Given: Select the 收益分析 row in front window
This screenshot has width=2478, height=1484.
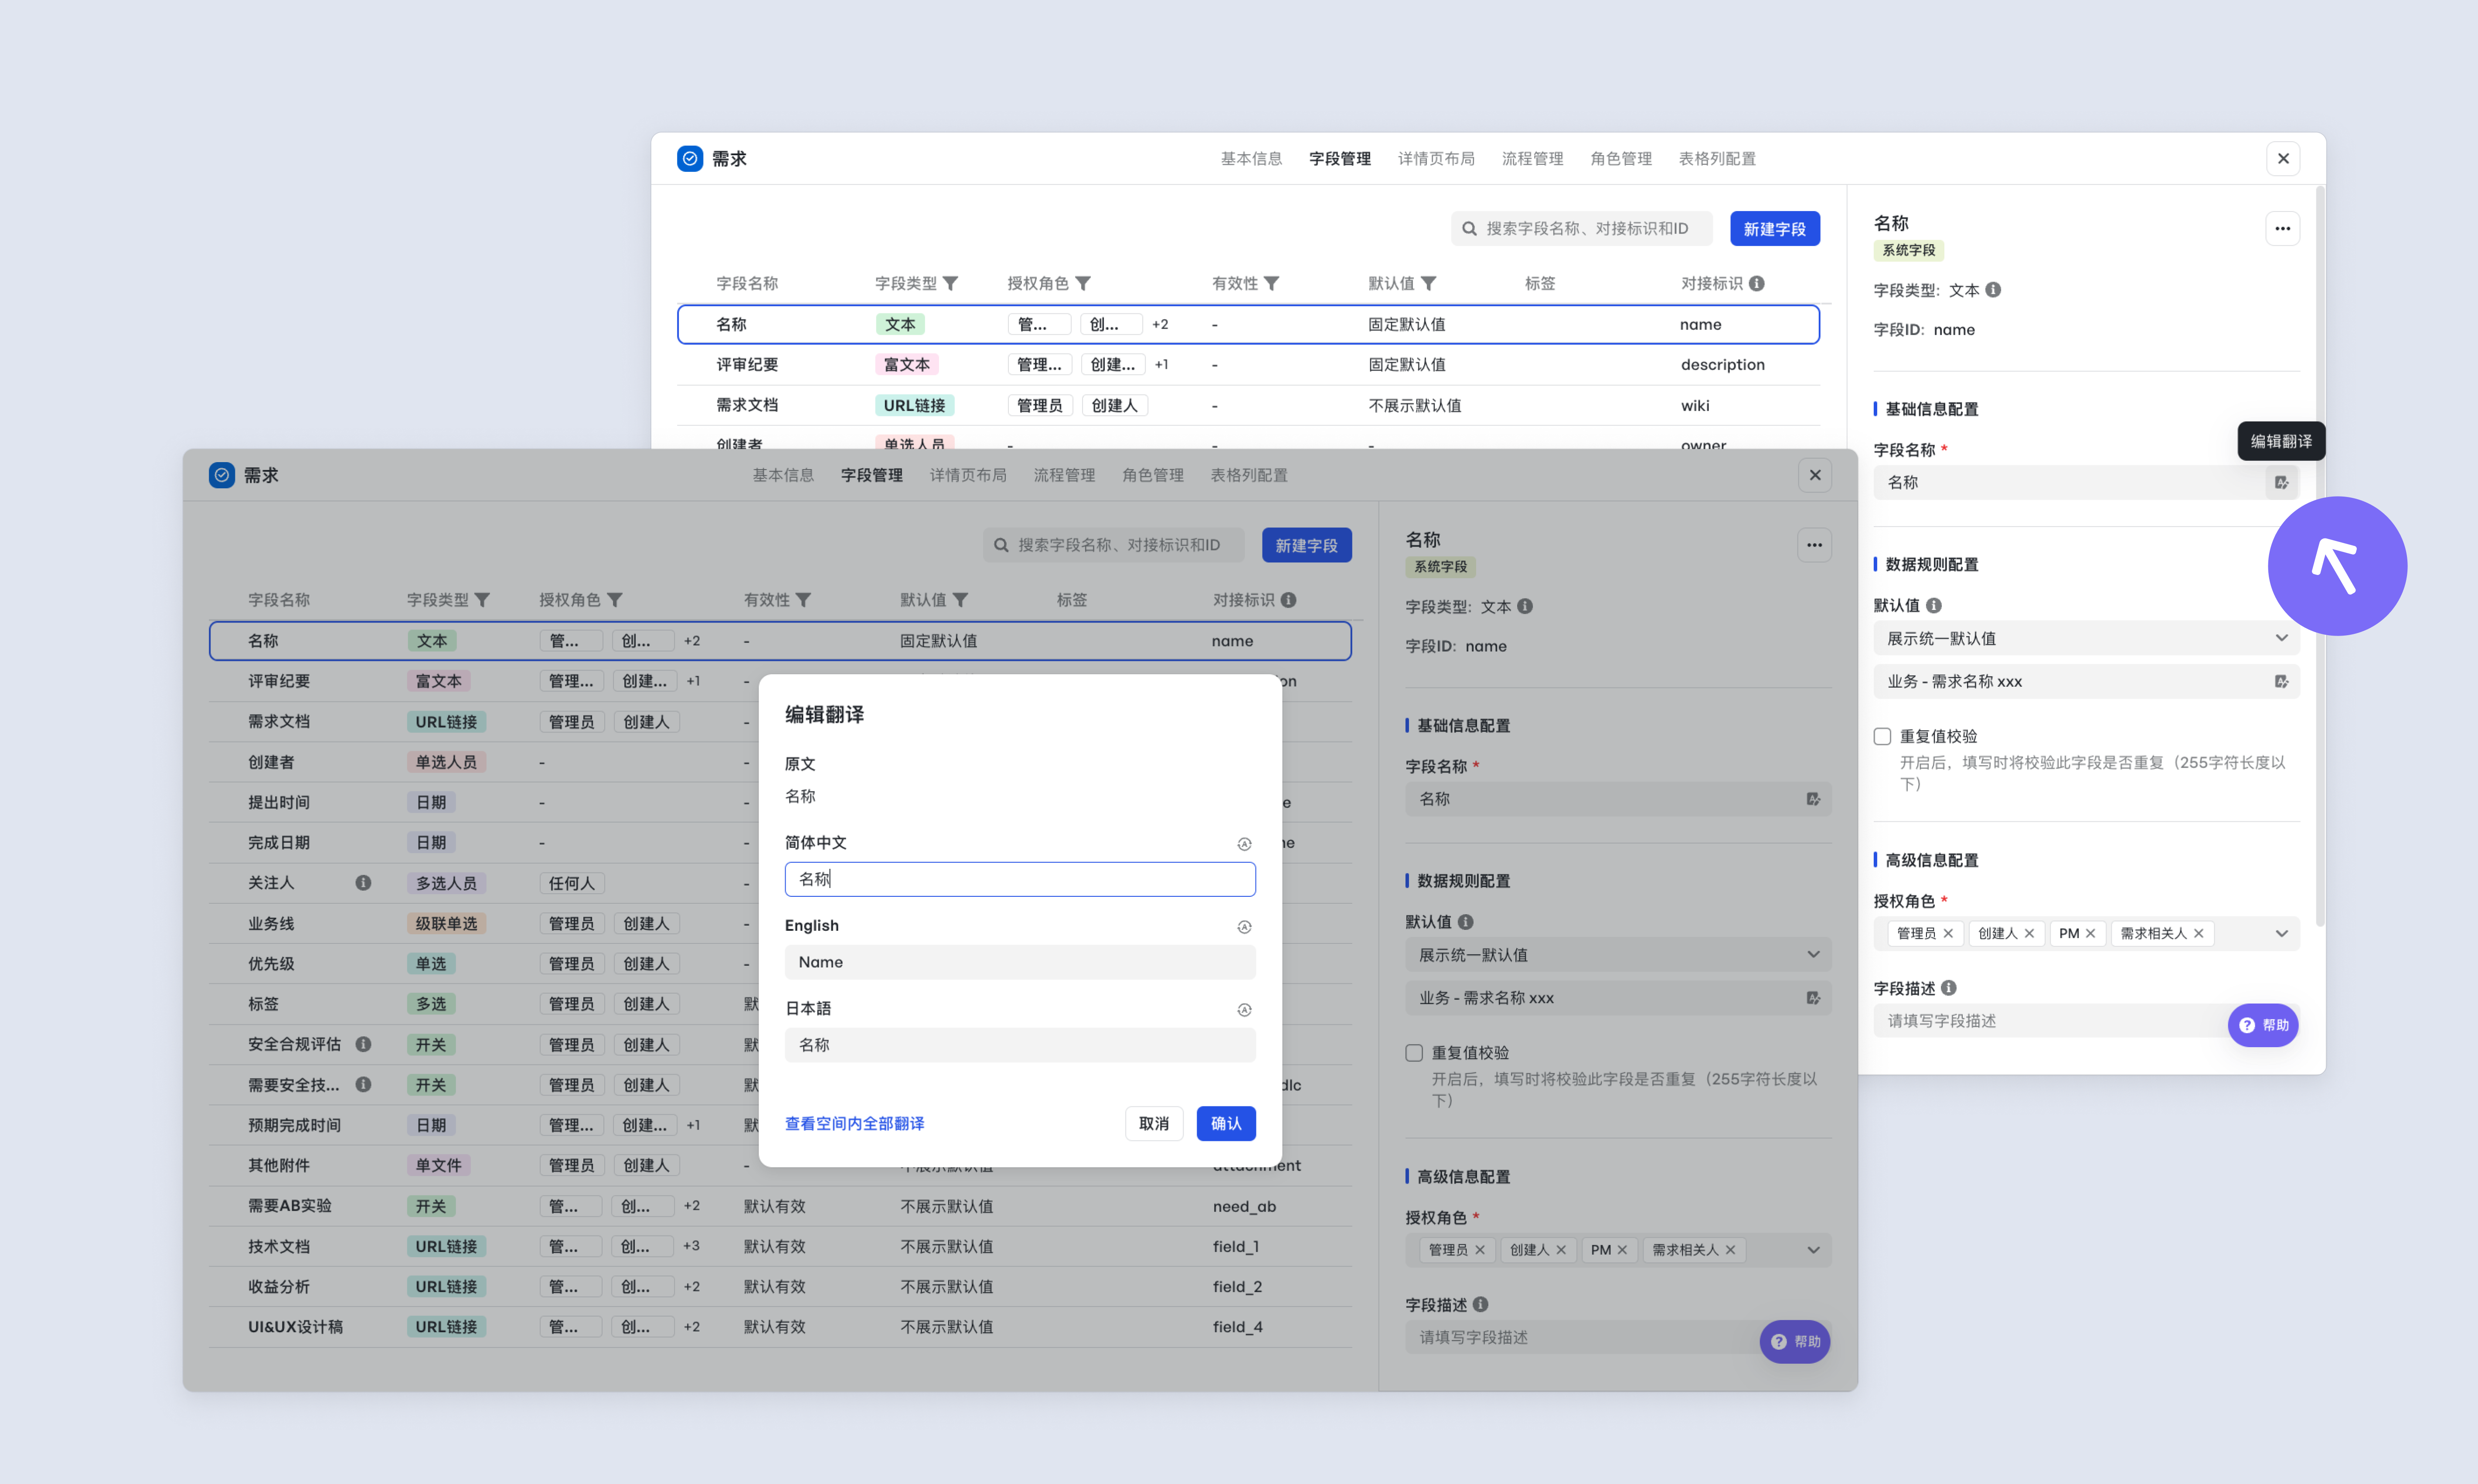Looking at the screenshot, I should [x=780, y=1287].
